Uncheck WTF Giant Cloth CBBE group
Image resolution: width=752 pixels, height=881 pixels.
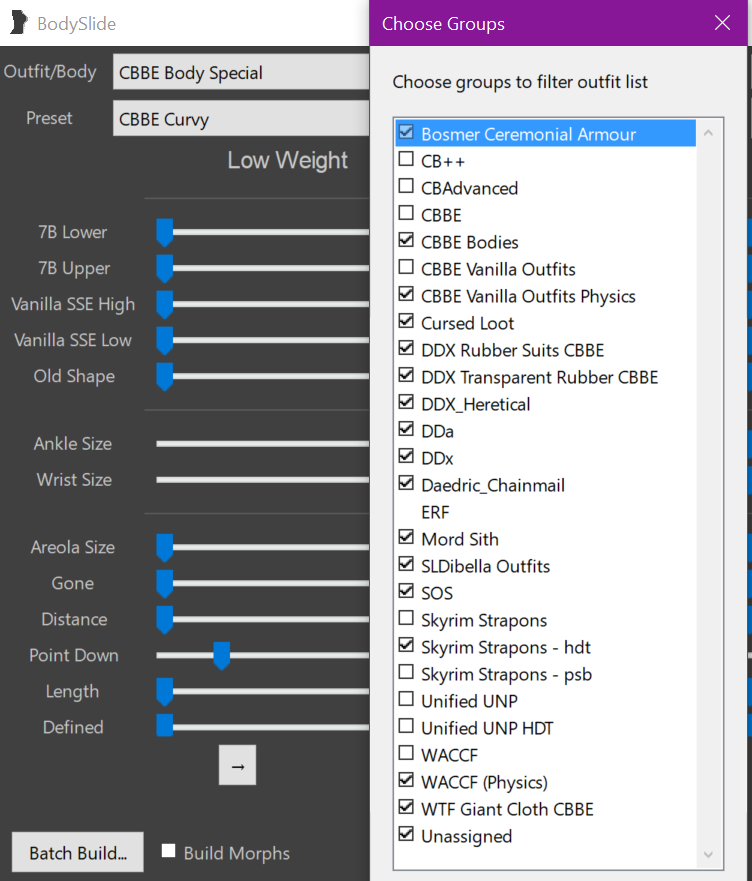click(x=406, y=807)
